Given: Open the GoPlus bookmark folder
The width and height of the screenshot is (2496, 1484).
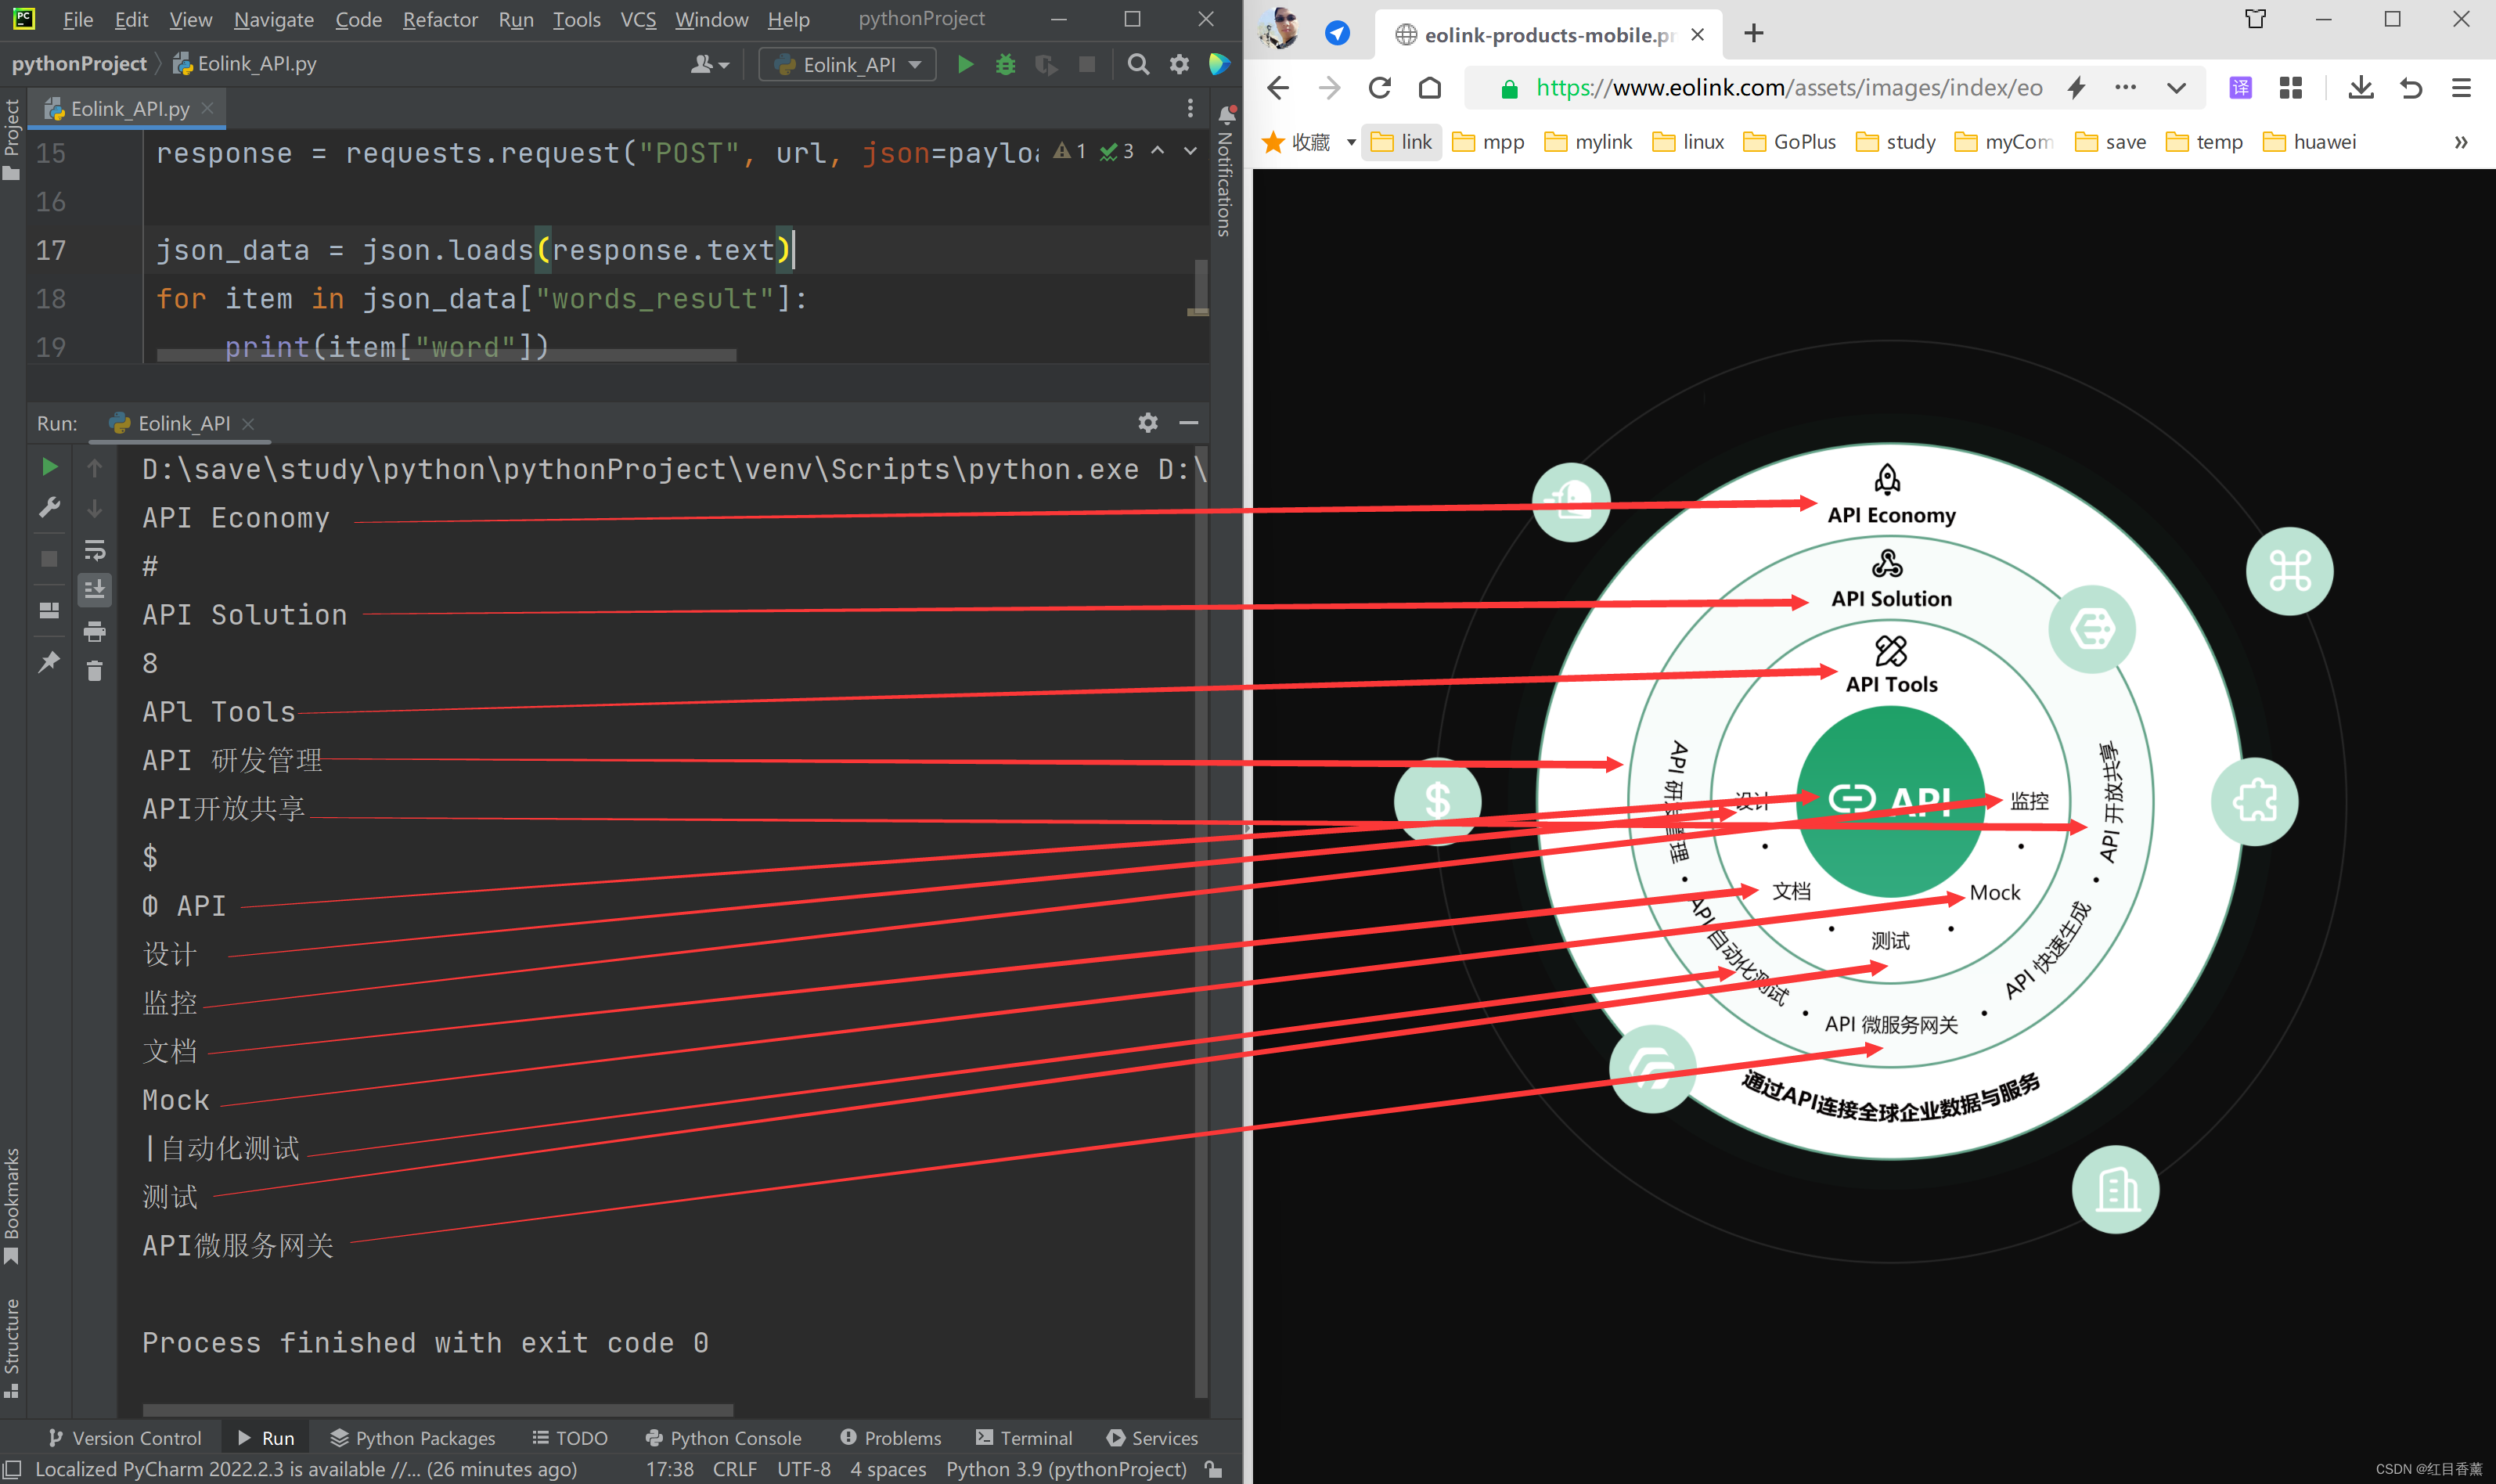Looking at the screenshot, I should coord(1789,142).
